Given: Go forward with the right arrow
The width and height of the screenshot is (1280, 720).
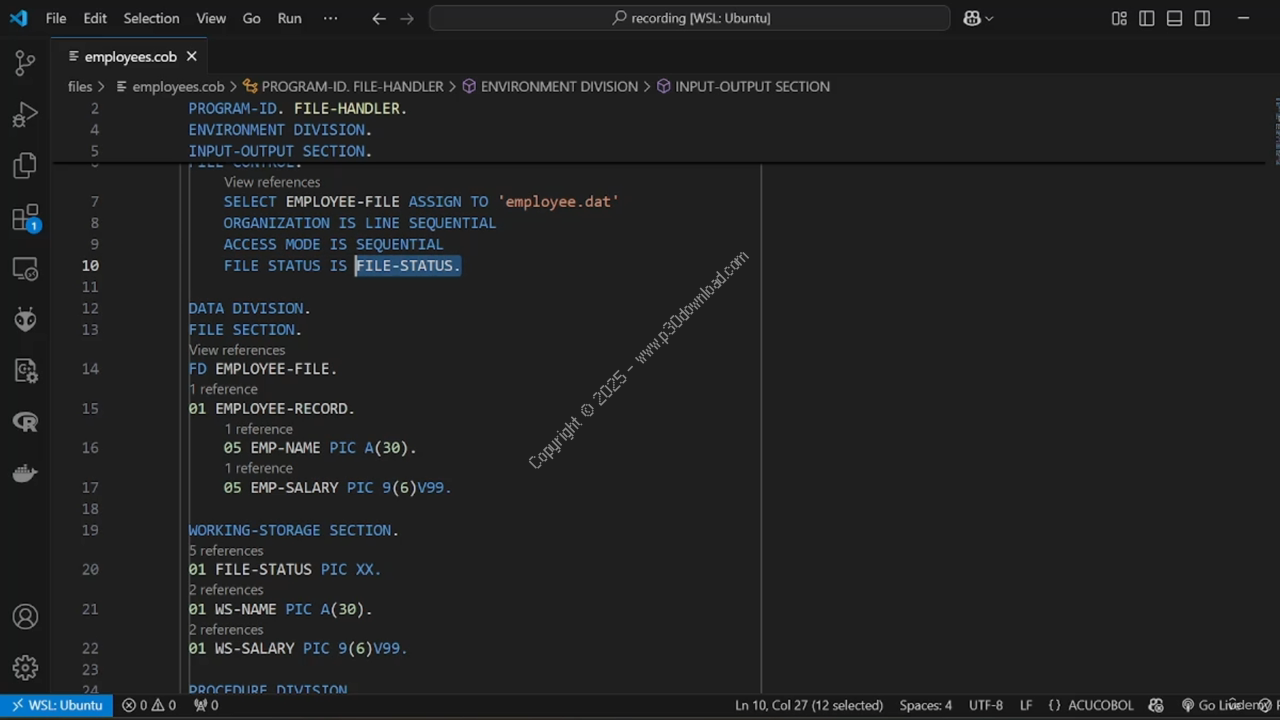Looking at the screenshot, I should pos(407,18).
